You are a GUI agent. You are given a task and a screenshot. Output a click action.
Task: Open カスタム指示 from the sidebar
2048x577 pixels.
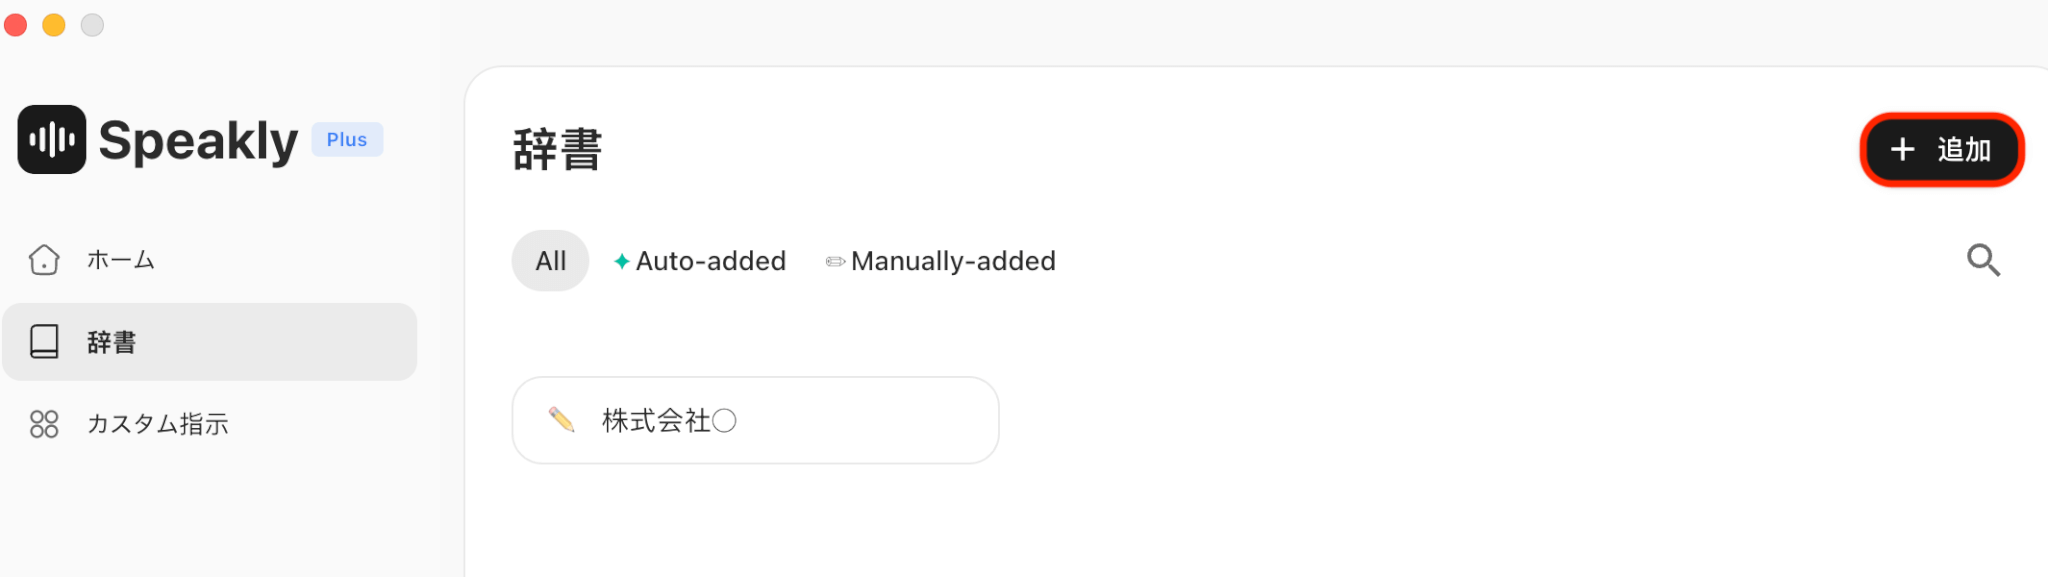pyautogui.click(x=157, y=424)
